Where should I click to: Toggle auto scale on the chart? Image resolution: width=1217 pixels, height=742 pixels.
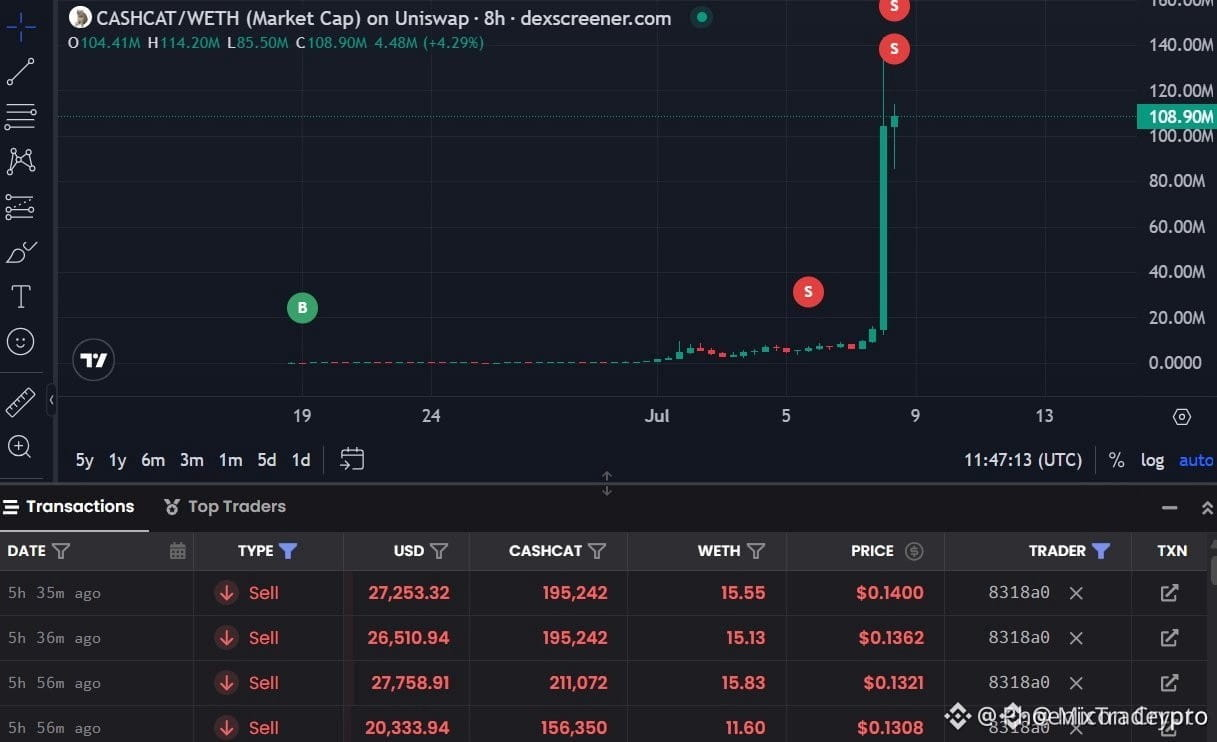click(x=1196, y=460)
